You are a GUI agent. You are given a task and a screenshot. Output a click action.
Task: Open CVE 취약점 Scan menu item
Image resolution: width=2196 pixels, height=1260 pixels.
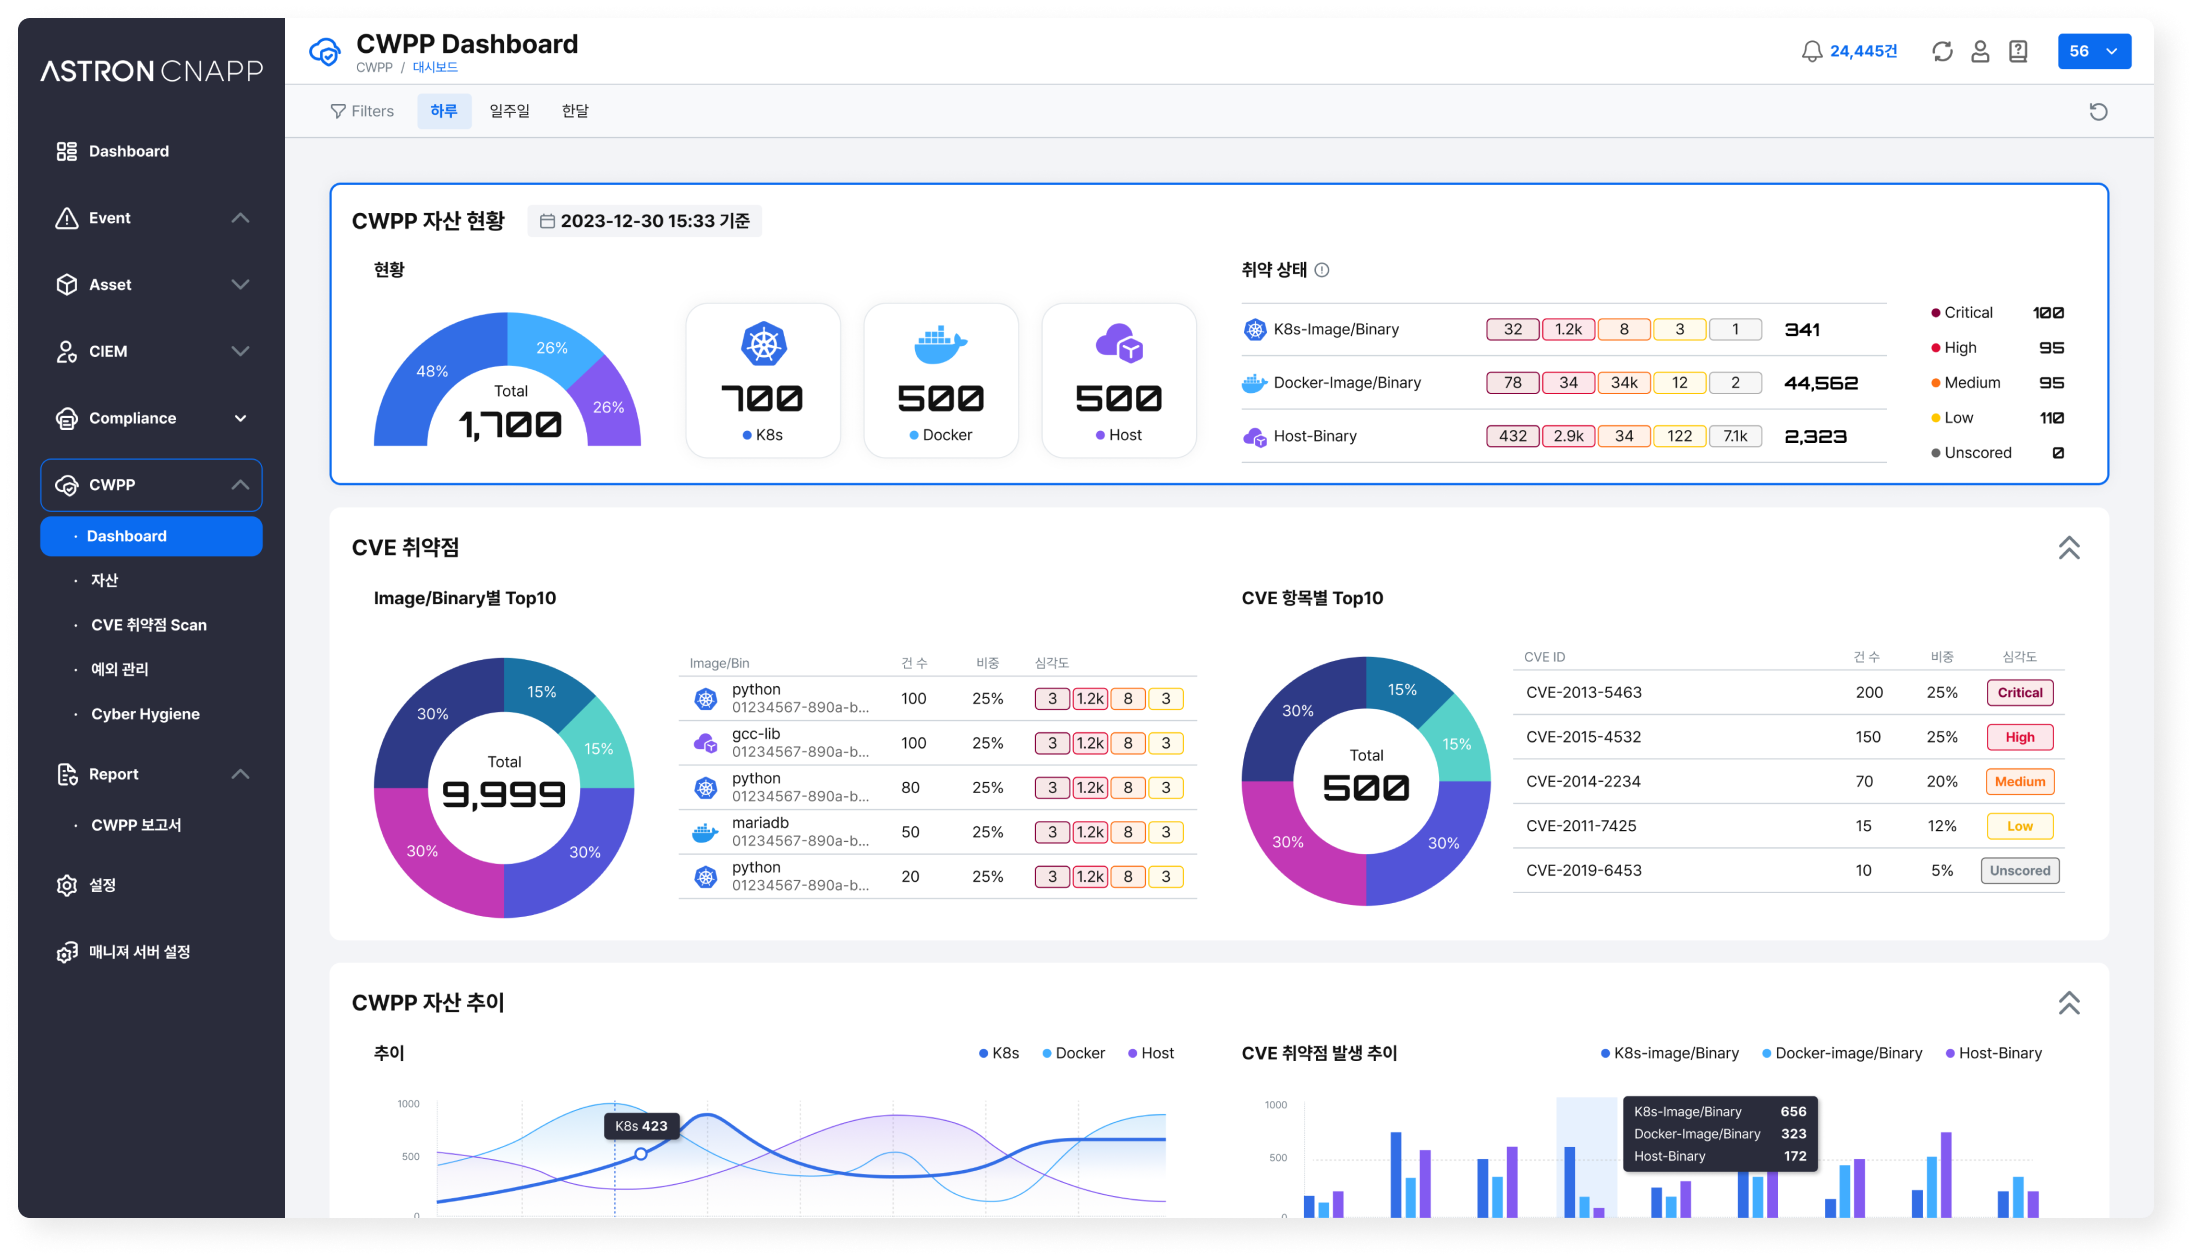point(149,625)
